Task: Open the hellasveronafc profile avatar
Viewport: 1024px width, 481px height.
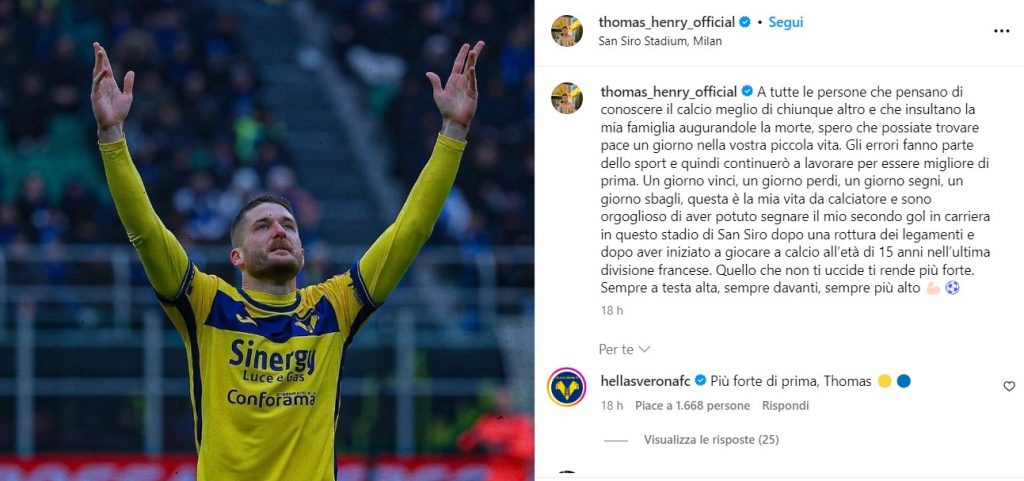Action: click(566, 387)
